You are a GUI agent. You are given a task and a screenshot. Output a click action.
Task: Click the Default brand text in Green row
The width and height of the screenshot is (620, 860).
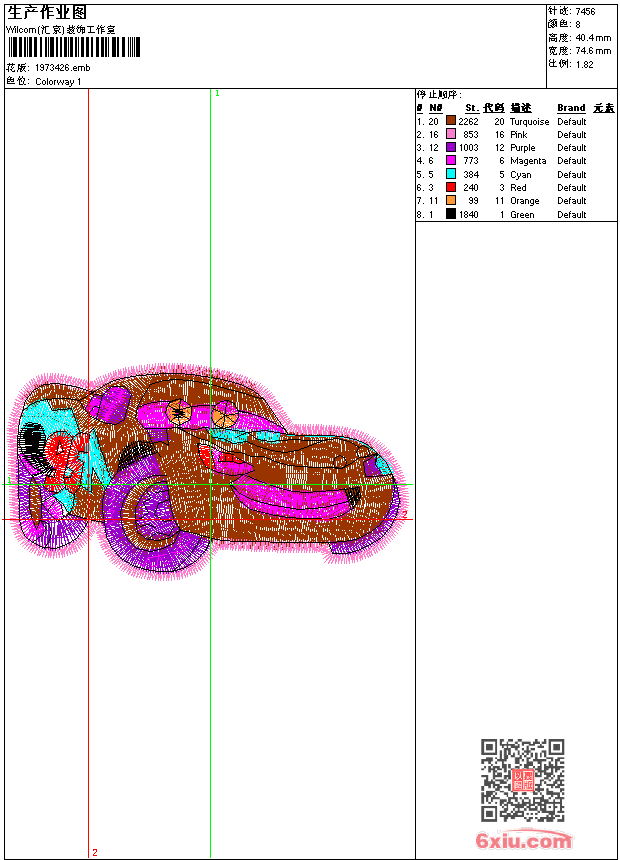click(x=571, y=215)
